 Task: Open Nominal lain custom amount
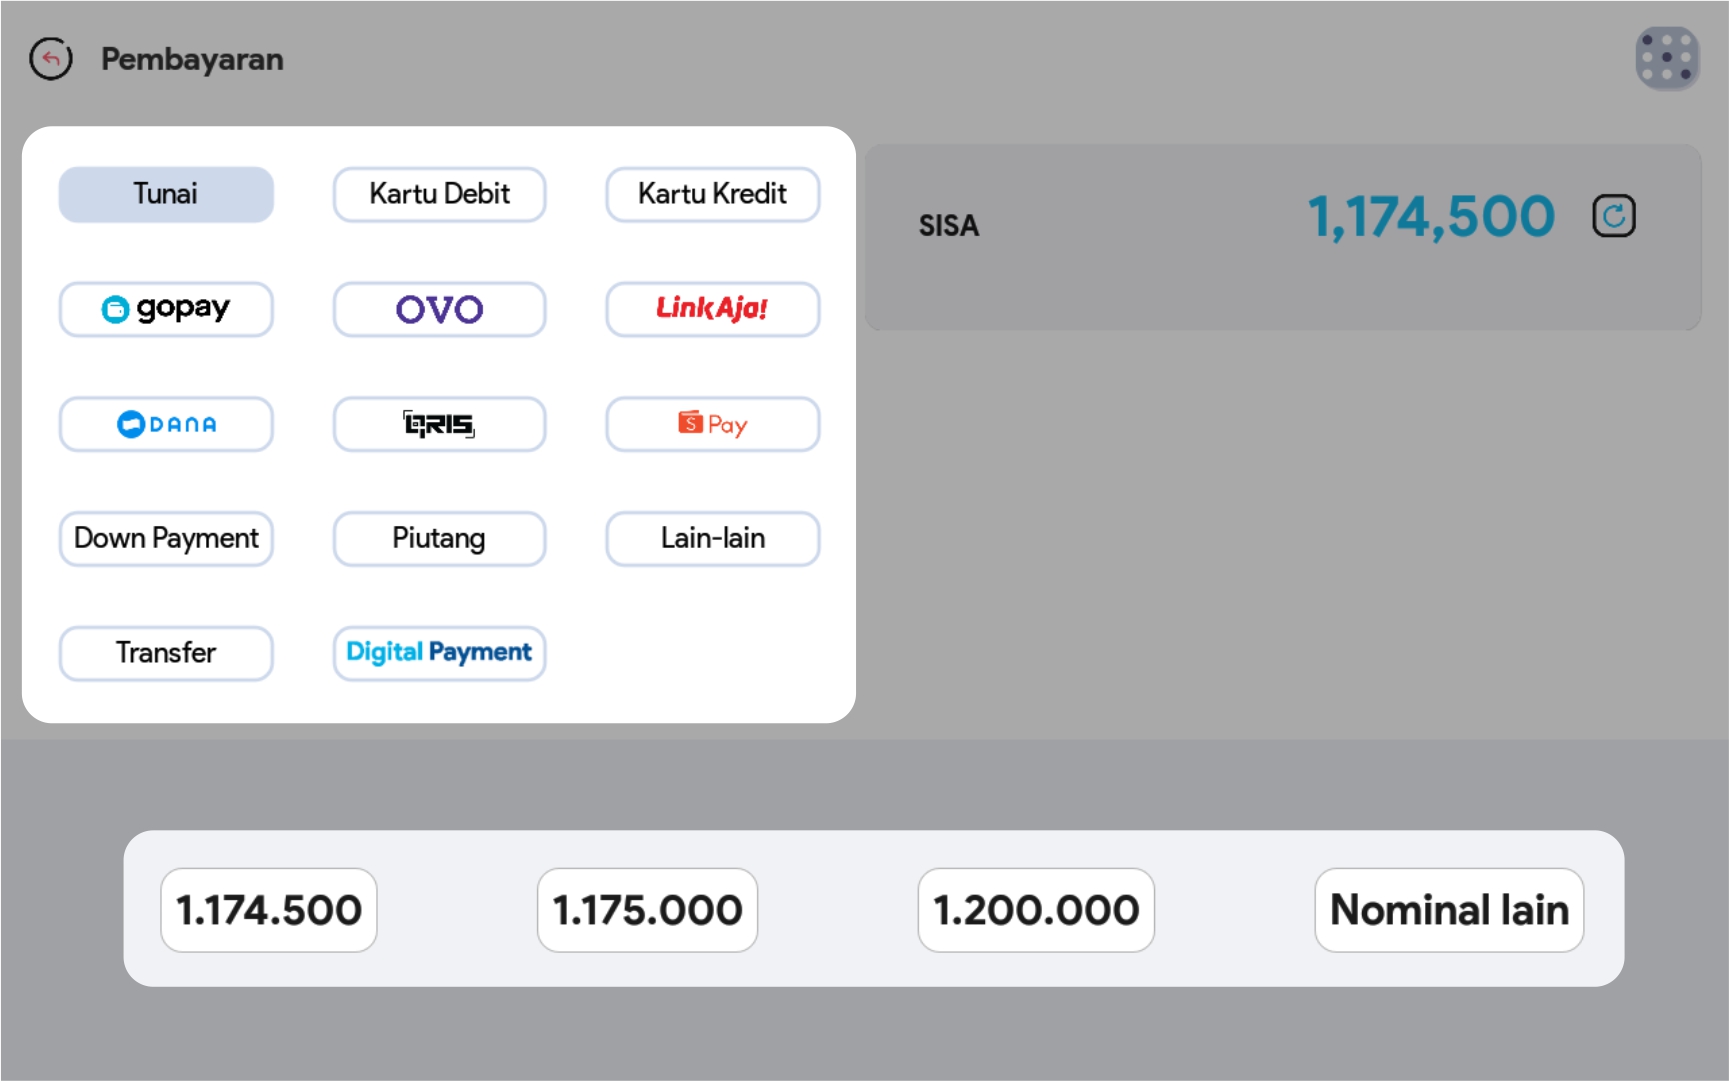point(1449,910)
